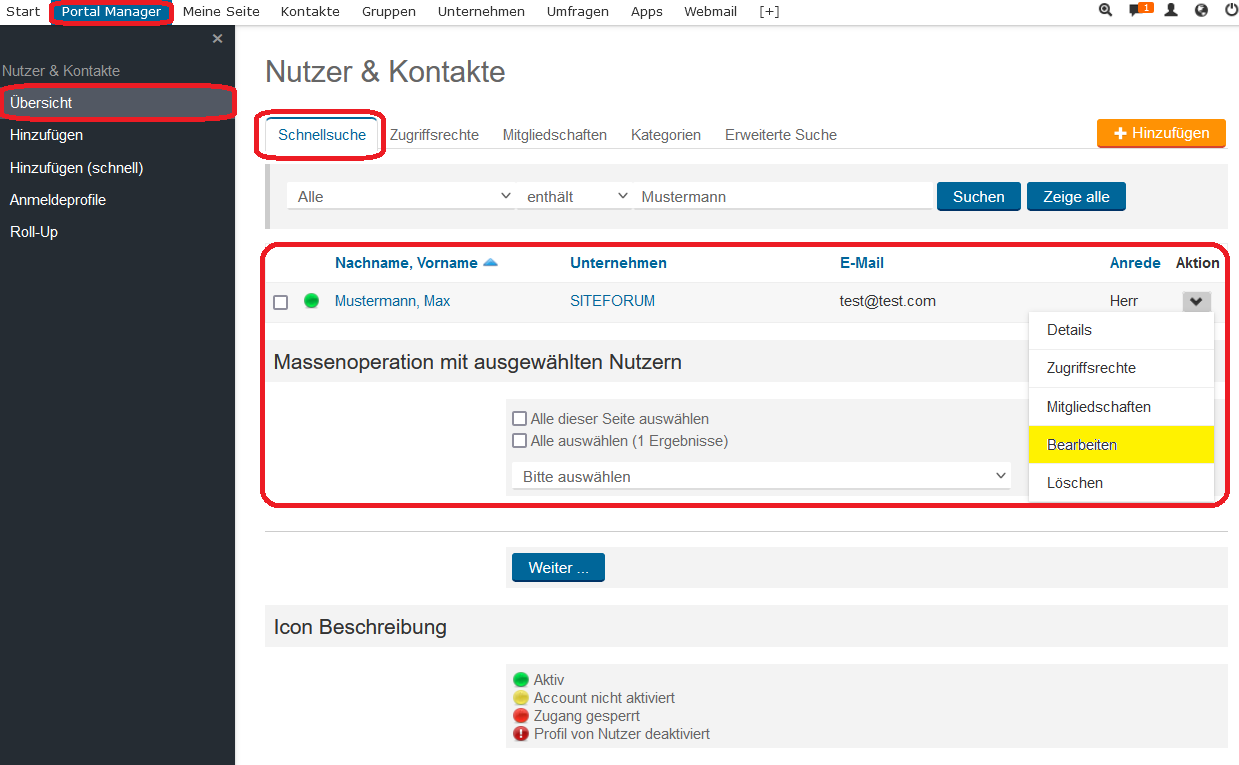1239x765 pixels.
Task: Tick the checkbox in the Mustermann, Max row
Action: coord(281,302)
